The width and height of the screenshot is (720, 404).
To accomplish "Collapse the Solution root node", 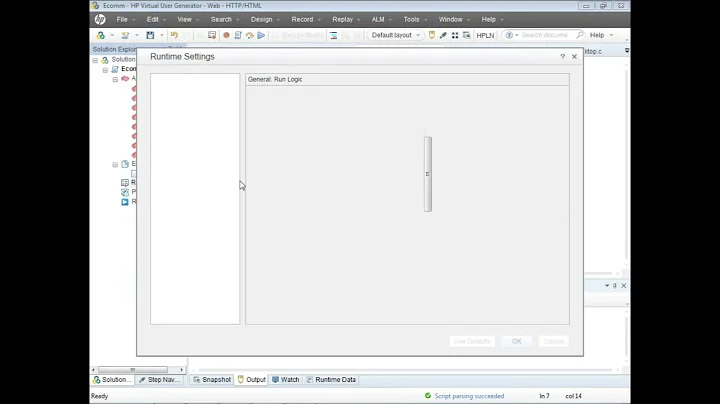I will (x=95, y=60).
